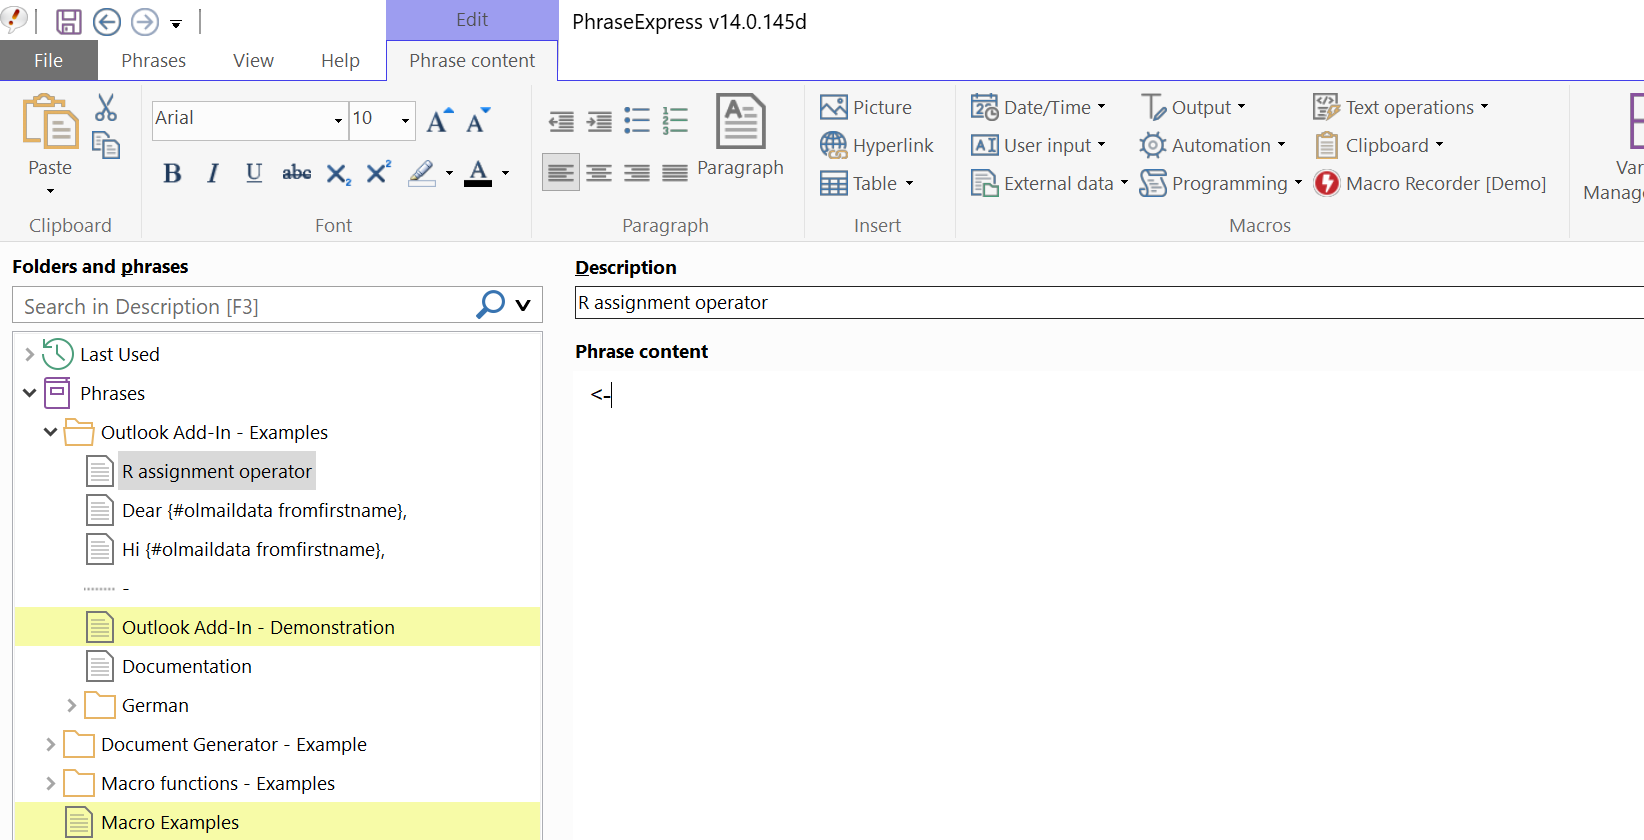Click the Save icon in quick access toolbar

(x=69, y=22)
